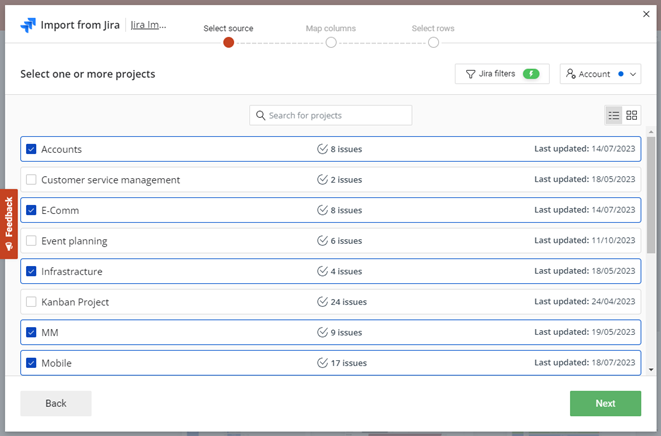Click the 'Event planning' project name
Screen dimensions: 661x436
click(74, 241)
